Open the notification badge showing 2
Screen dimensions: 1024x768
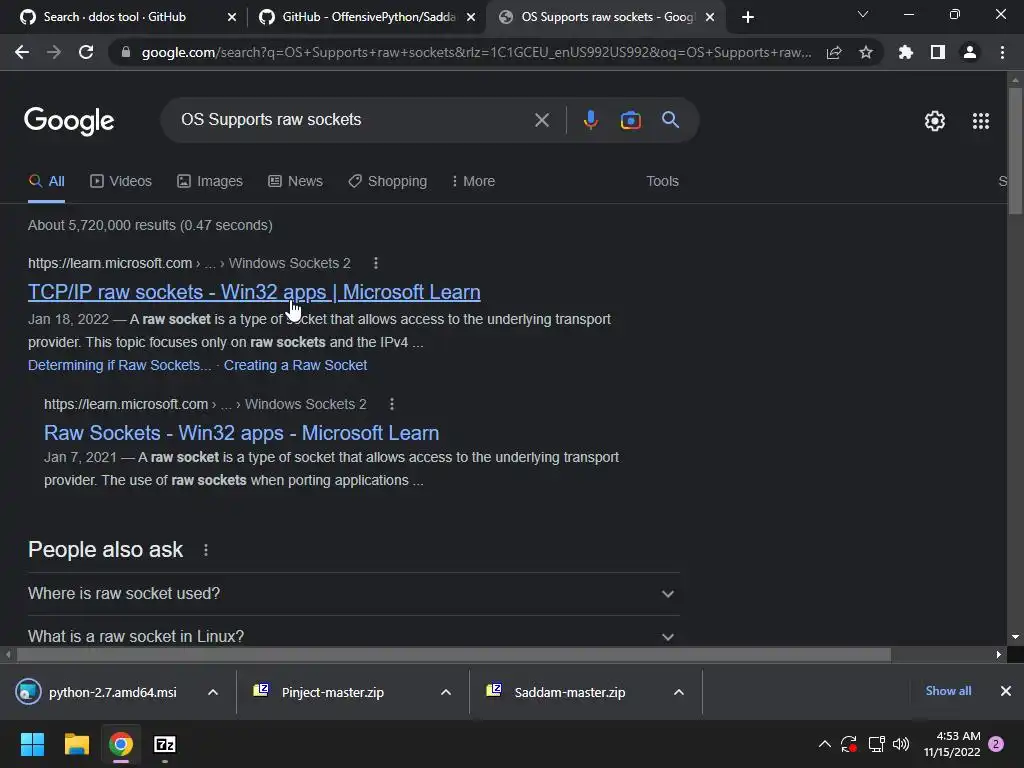(996, 744)
